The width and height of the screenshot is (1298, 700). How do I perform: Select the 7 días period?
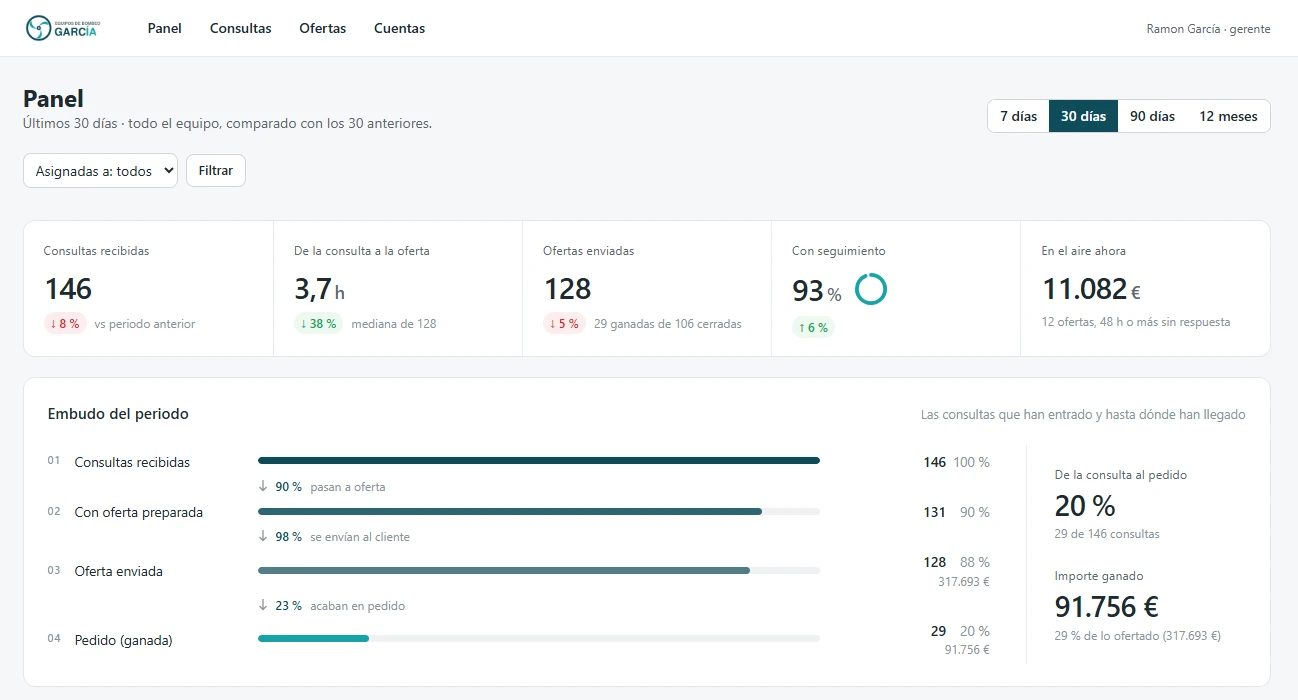pos(1018,116)
